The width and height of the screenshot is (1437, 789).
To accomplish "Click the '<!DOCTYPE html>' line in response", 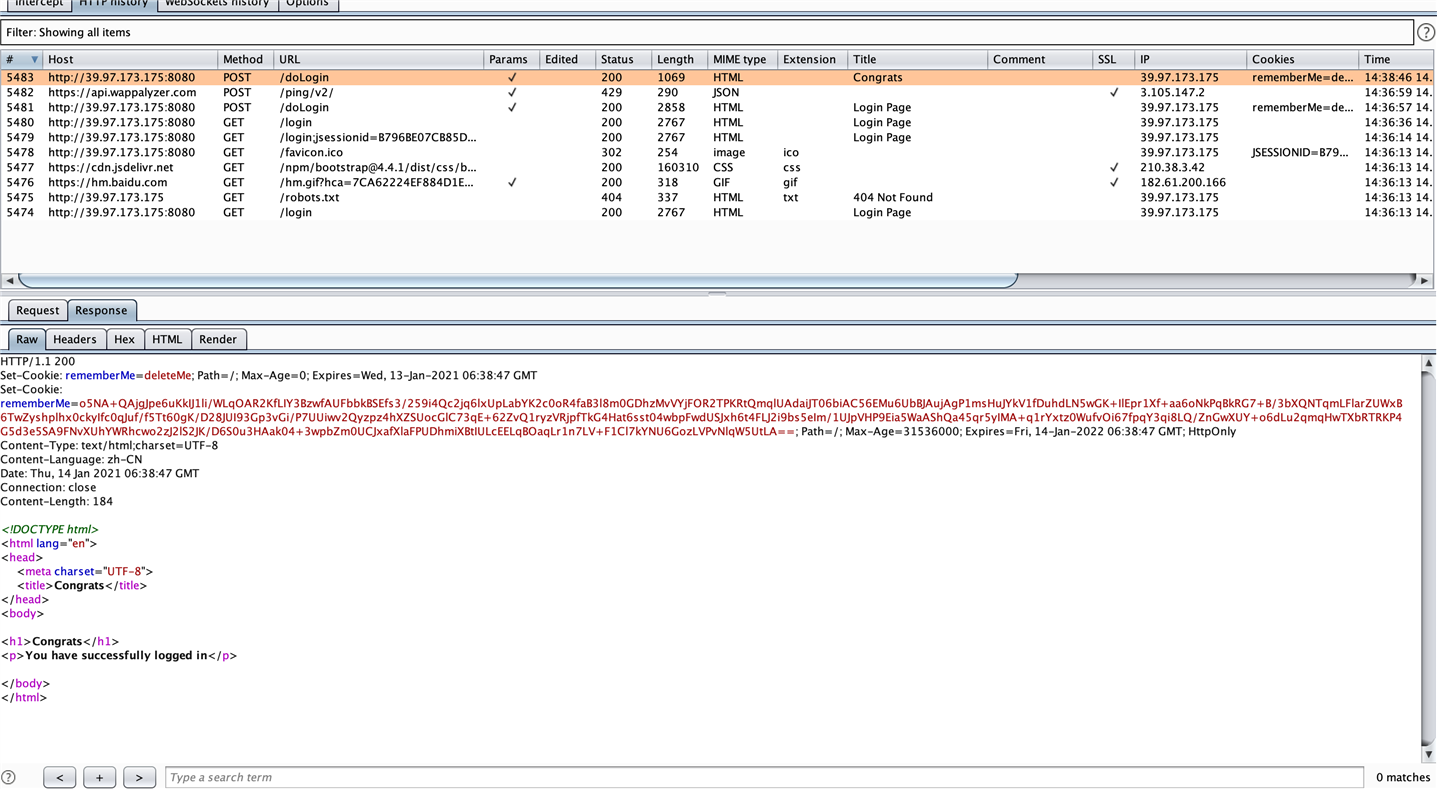I will 50,529.
